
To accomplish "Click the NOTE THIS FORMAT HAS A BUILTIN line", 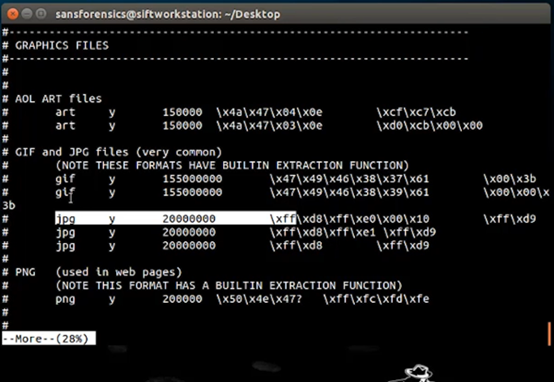I will tap(229, 286).
